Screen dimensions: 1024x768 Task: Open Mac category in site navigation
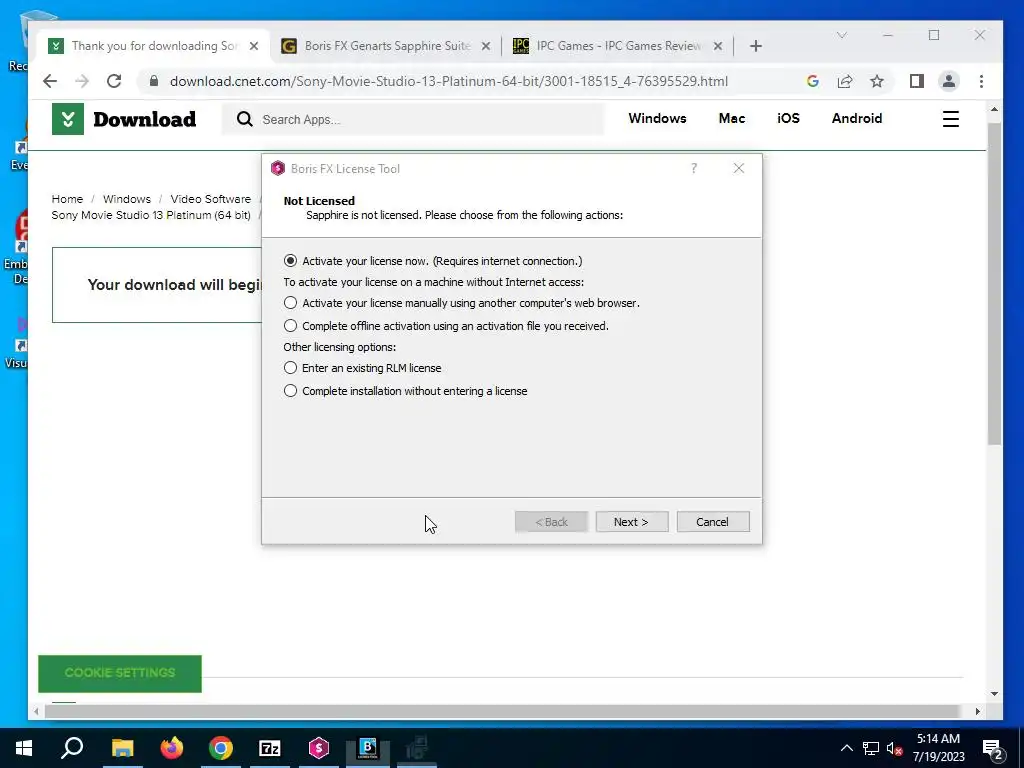731,118
